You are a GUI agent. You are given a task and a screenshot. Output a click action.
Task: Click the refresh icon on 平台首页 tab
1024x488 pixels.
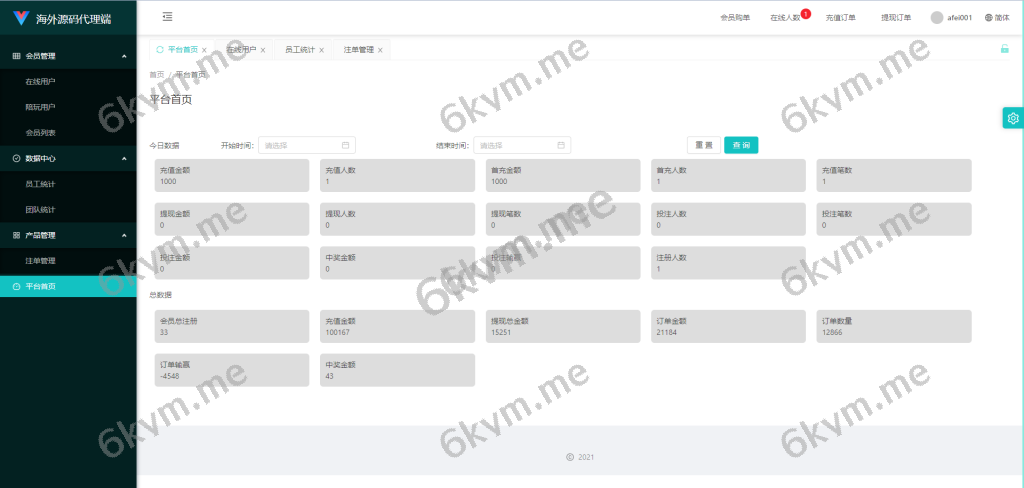tap(160, 50)
